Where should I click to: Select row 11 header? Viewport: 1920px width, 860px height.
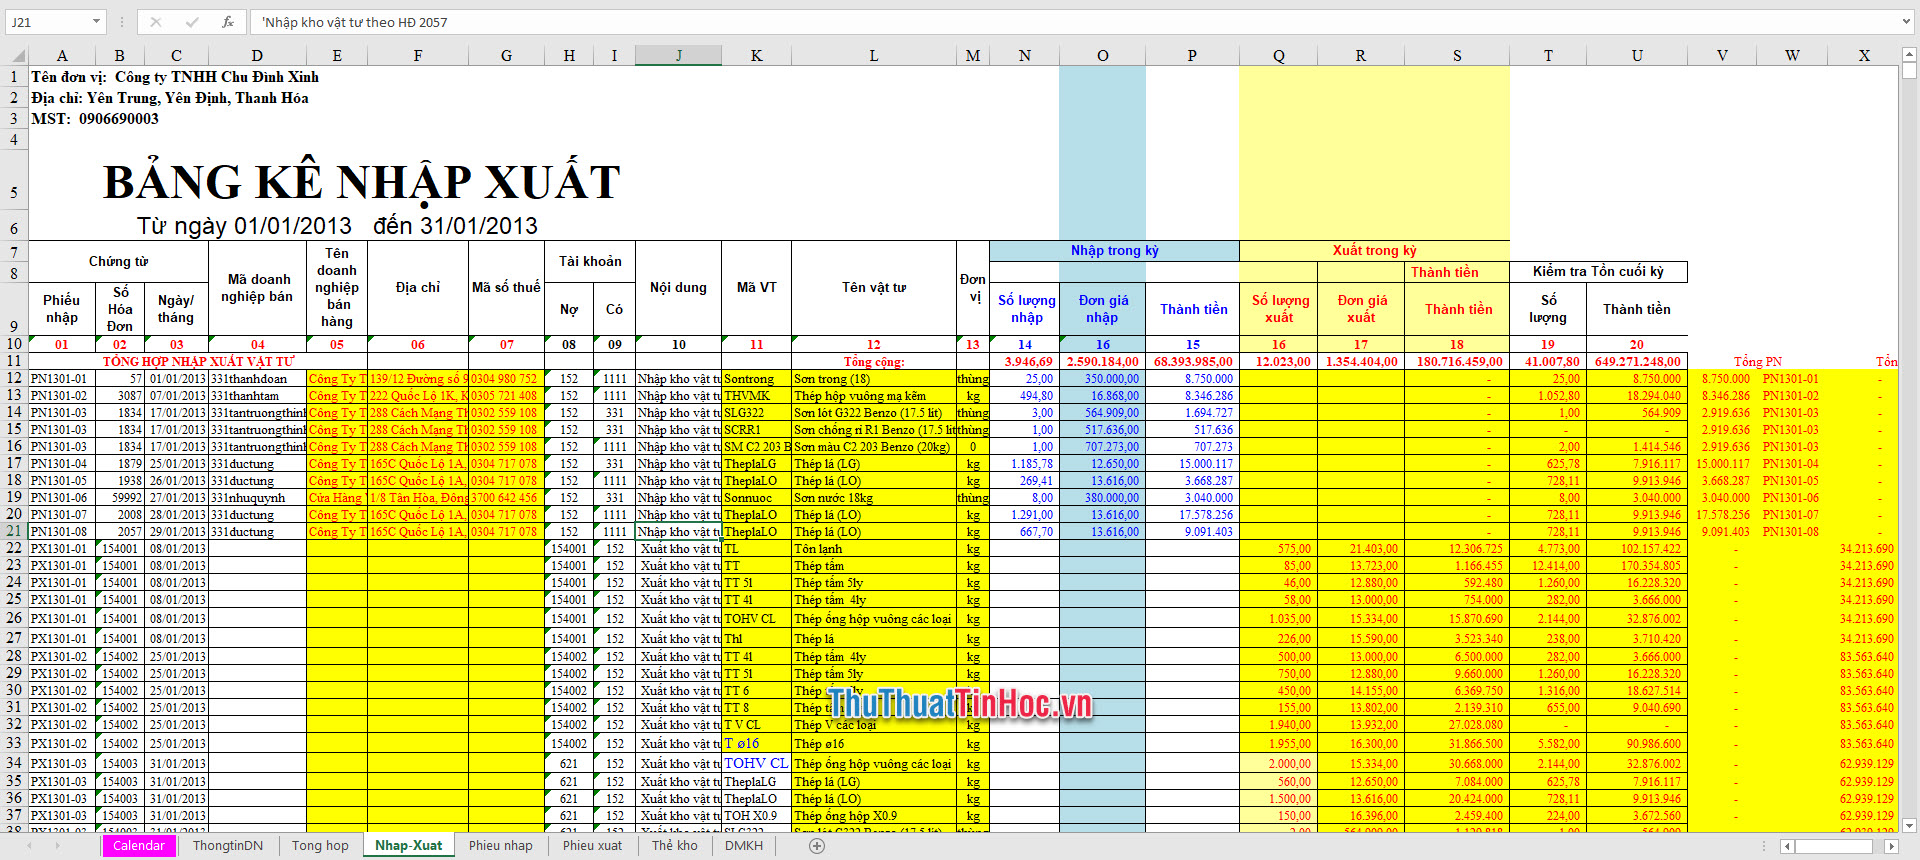[14, 361]
